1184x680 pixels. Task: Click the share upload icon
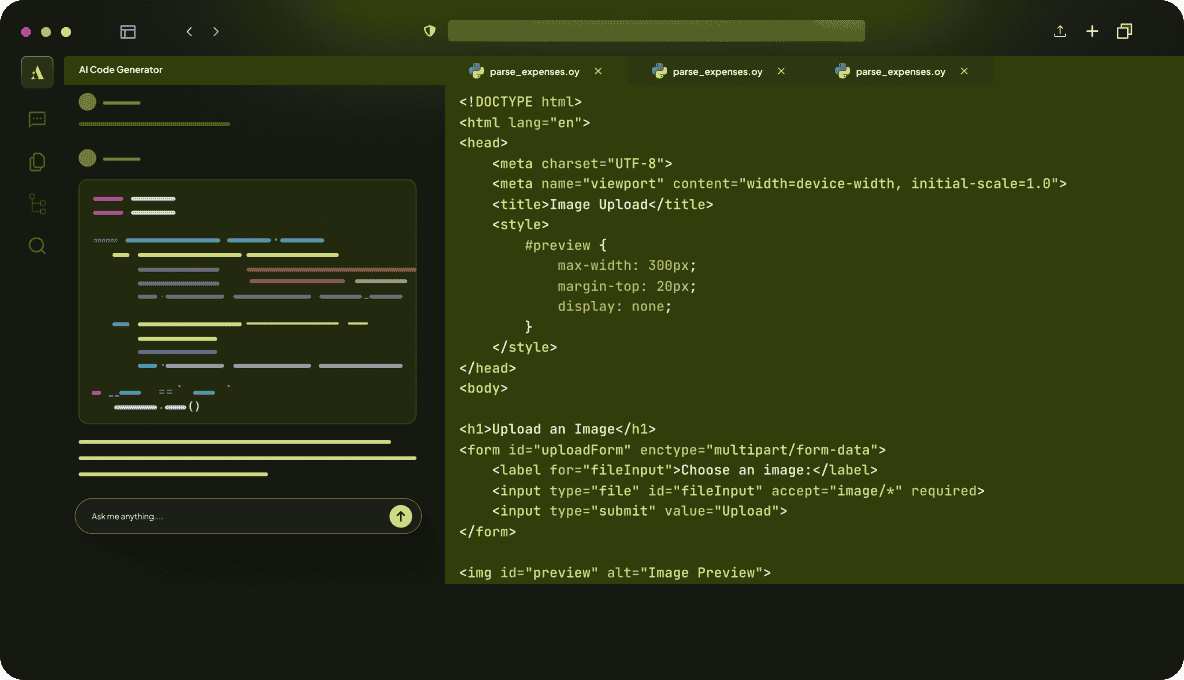(1060, 32)
